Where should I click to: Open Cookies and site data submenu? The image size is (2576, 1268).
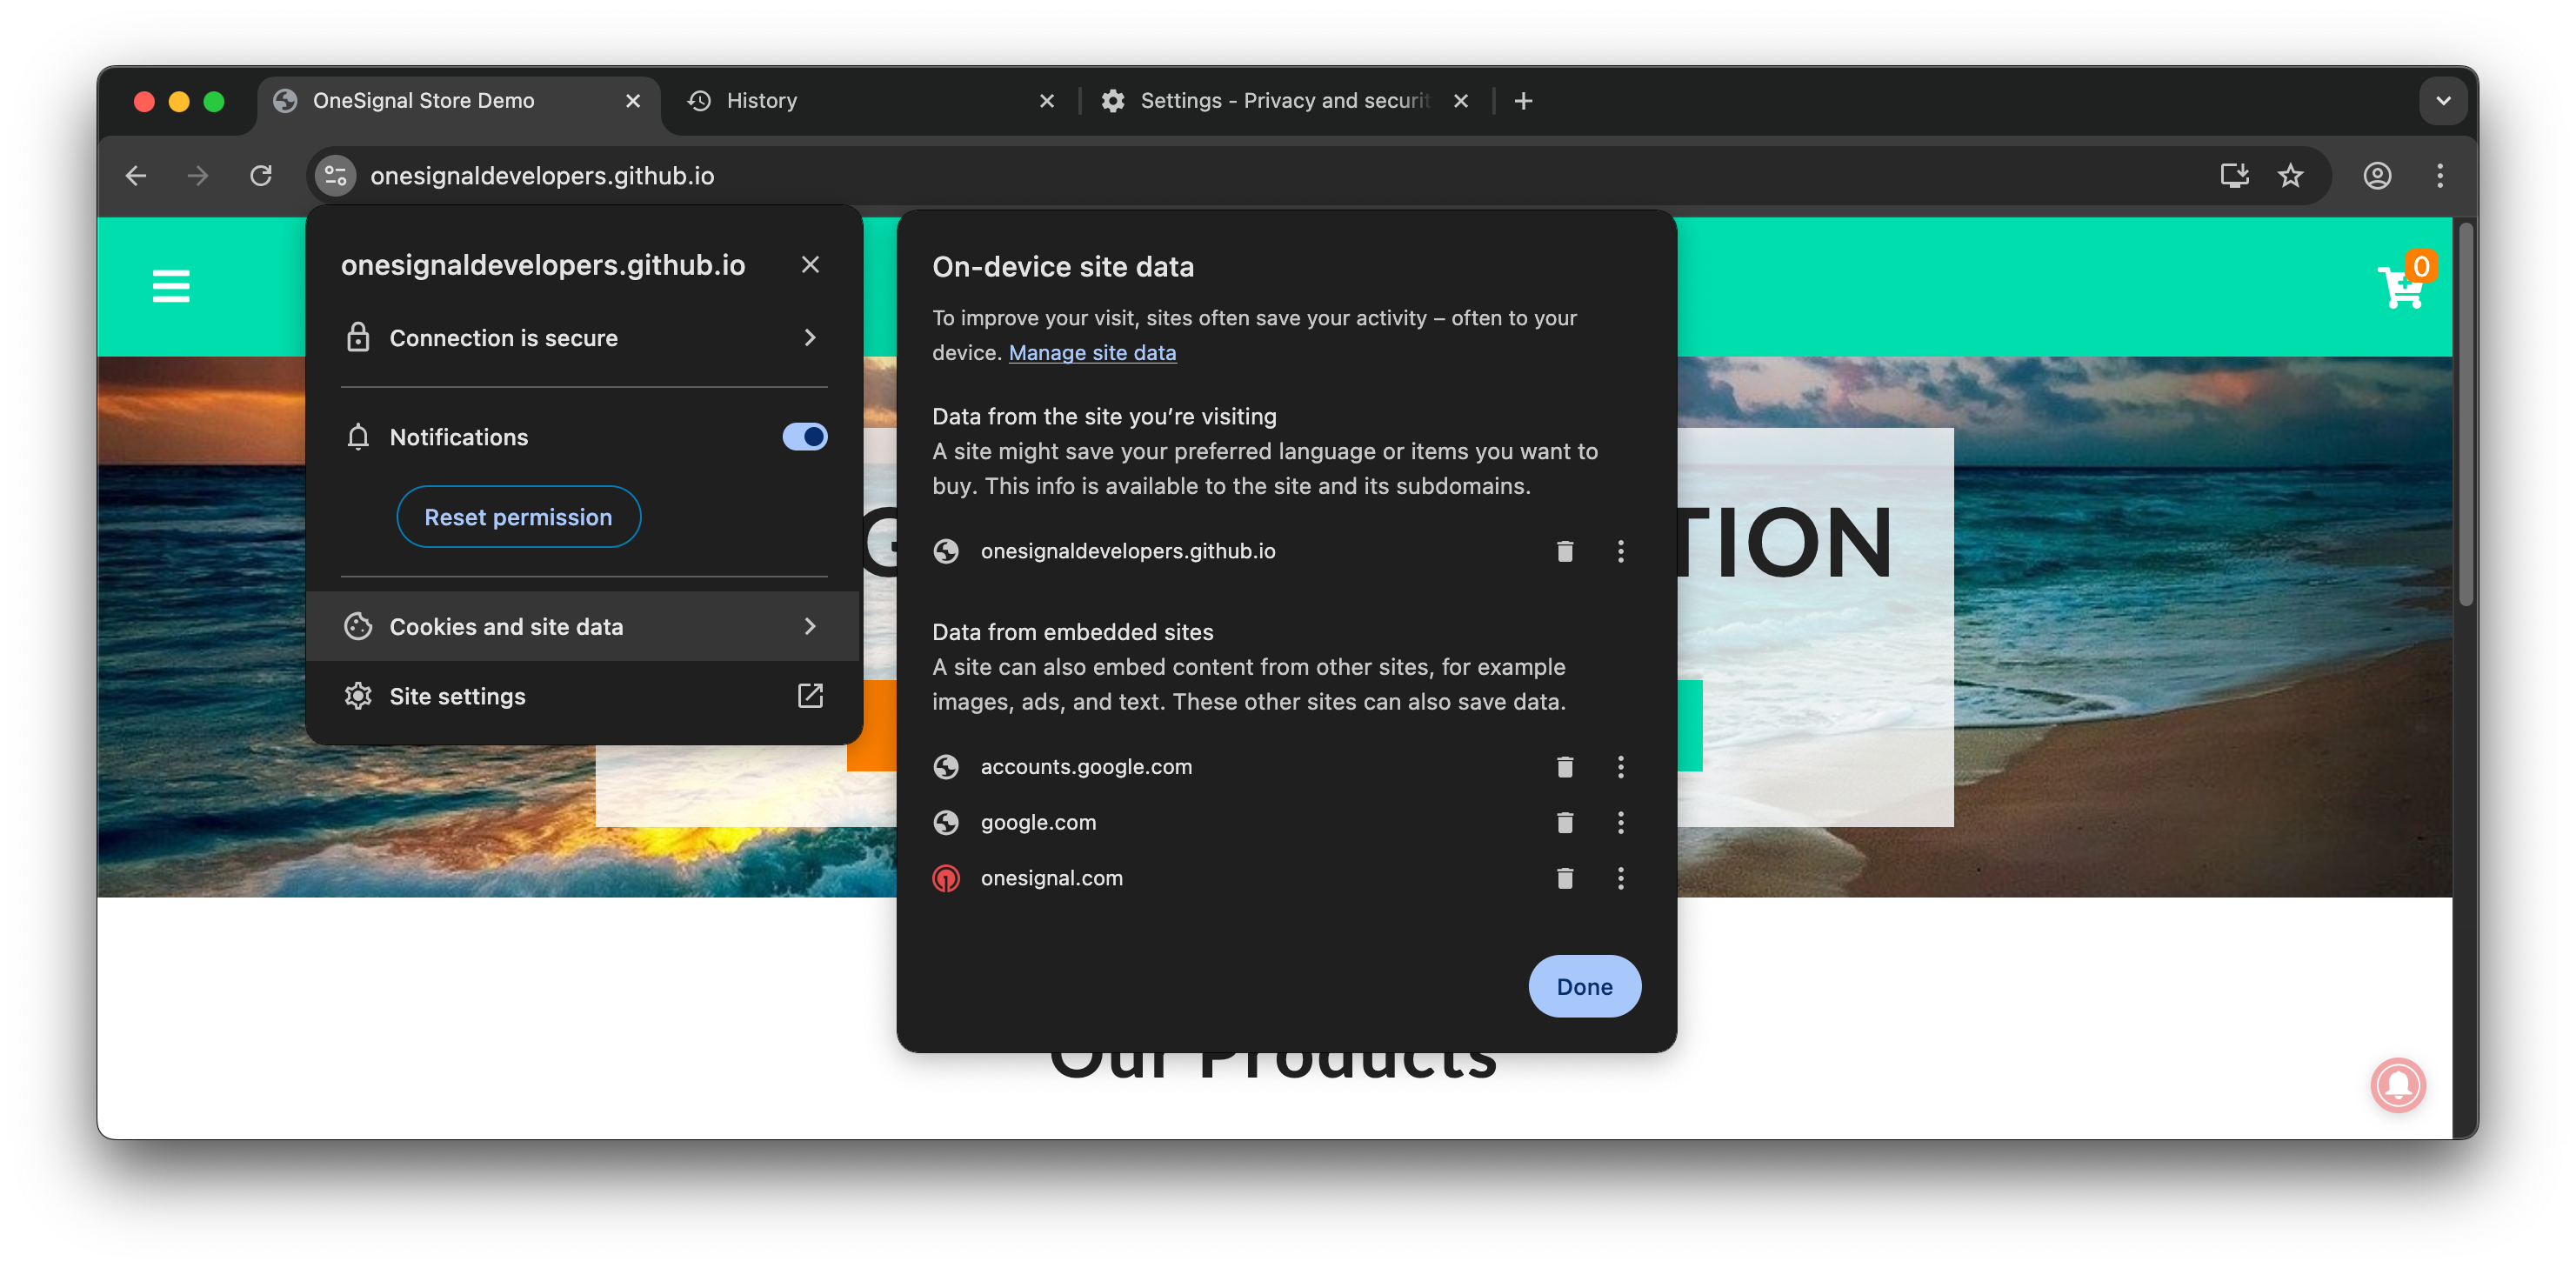[584, 627]
